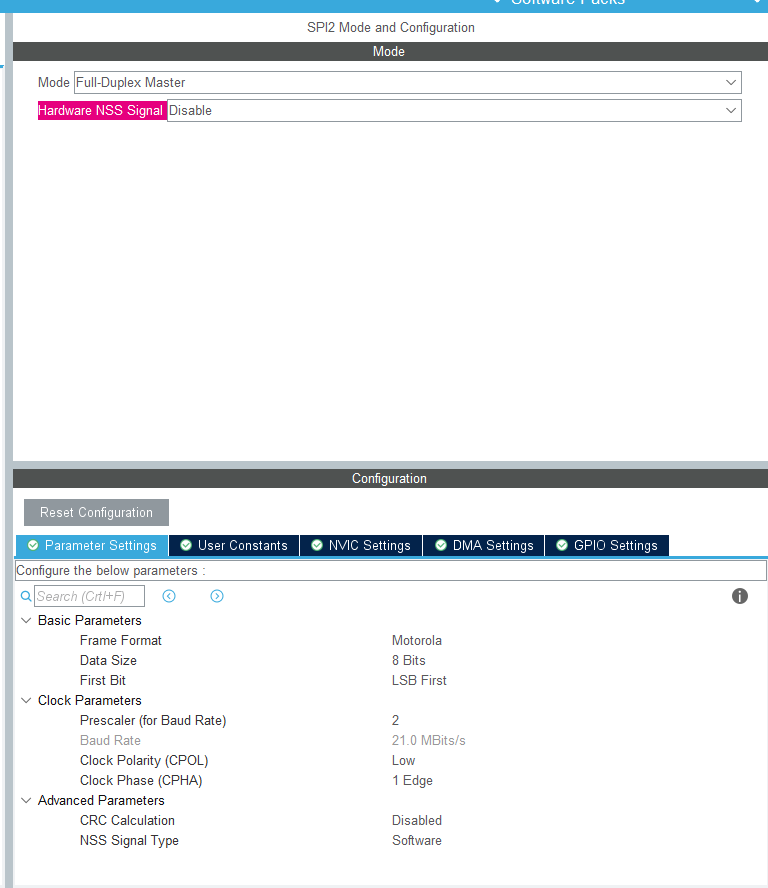Click the information icon in parameters panel
The height and width of the screenshot is (888, 768).
[x=740, y=596]
